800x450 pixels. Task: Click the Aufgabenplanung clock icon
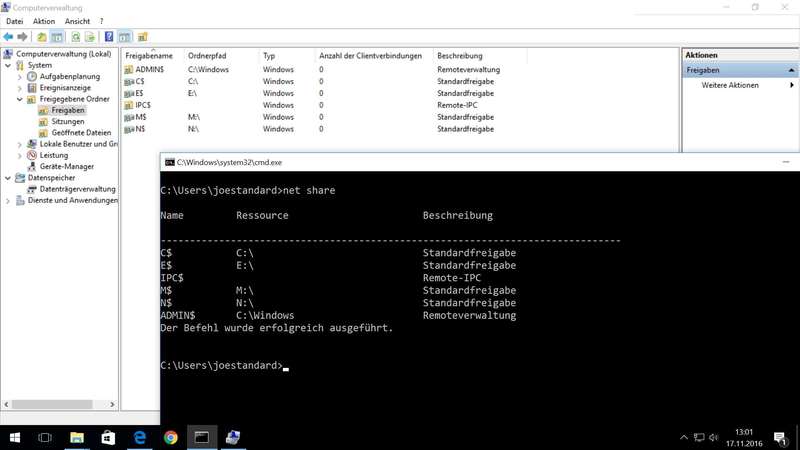click(32, 77)
